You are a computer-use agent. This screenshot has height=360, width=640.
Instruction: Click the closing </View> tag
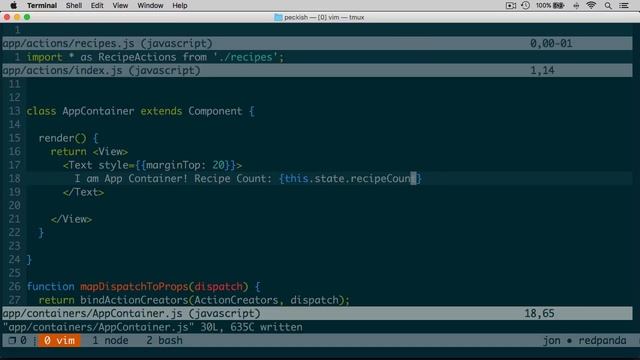coord(71,219)
